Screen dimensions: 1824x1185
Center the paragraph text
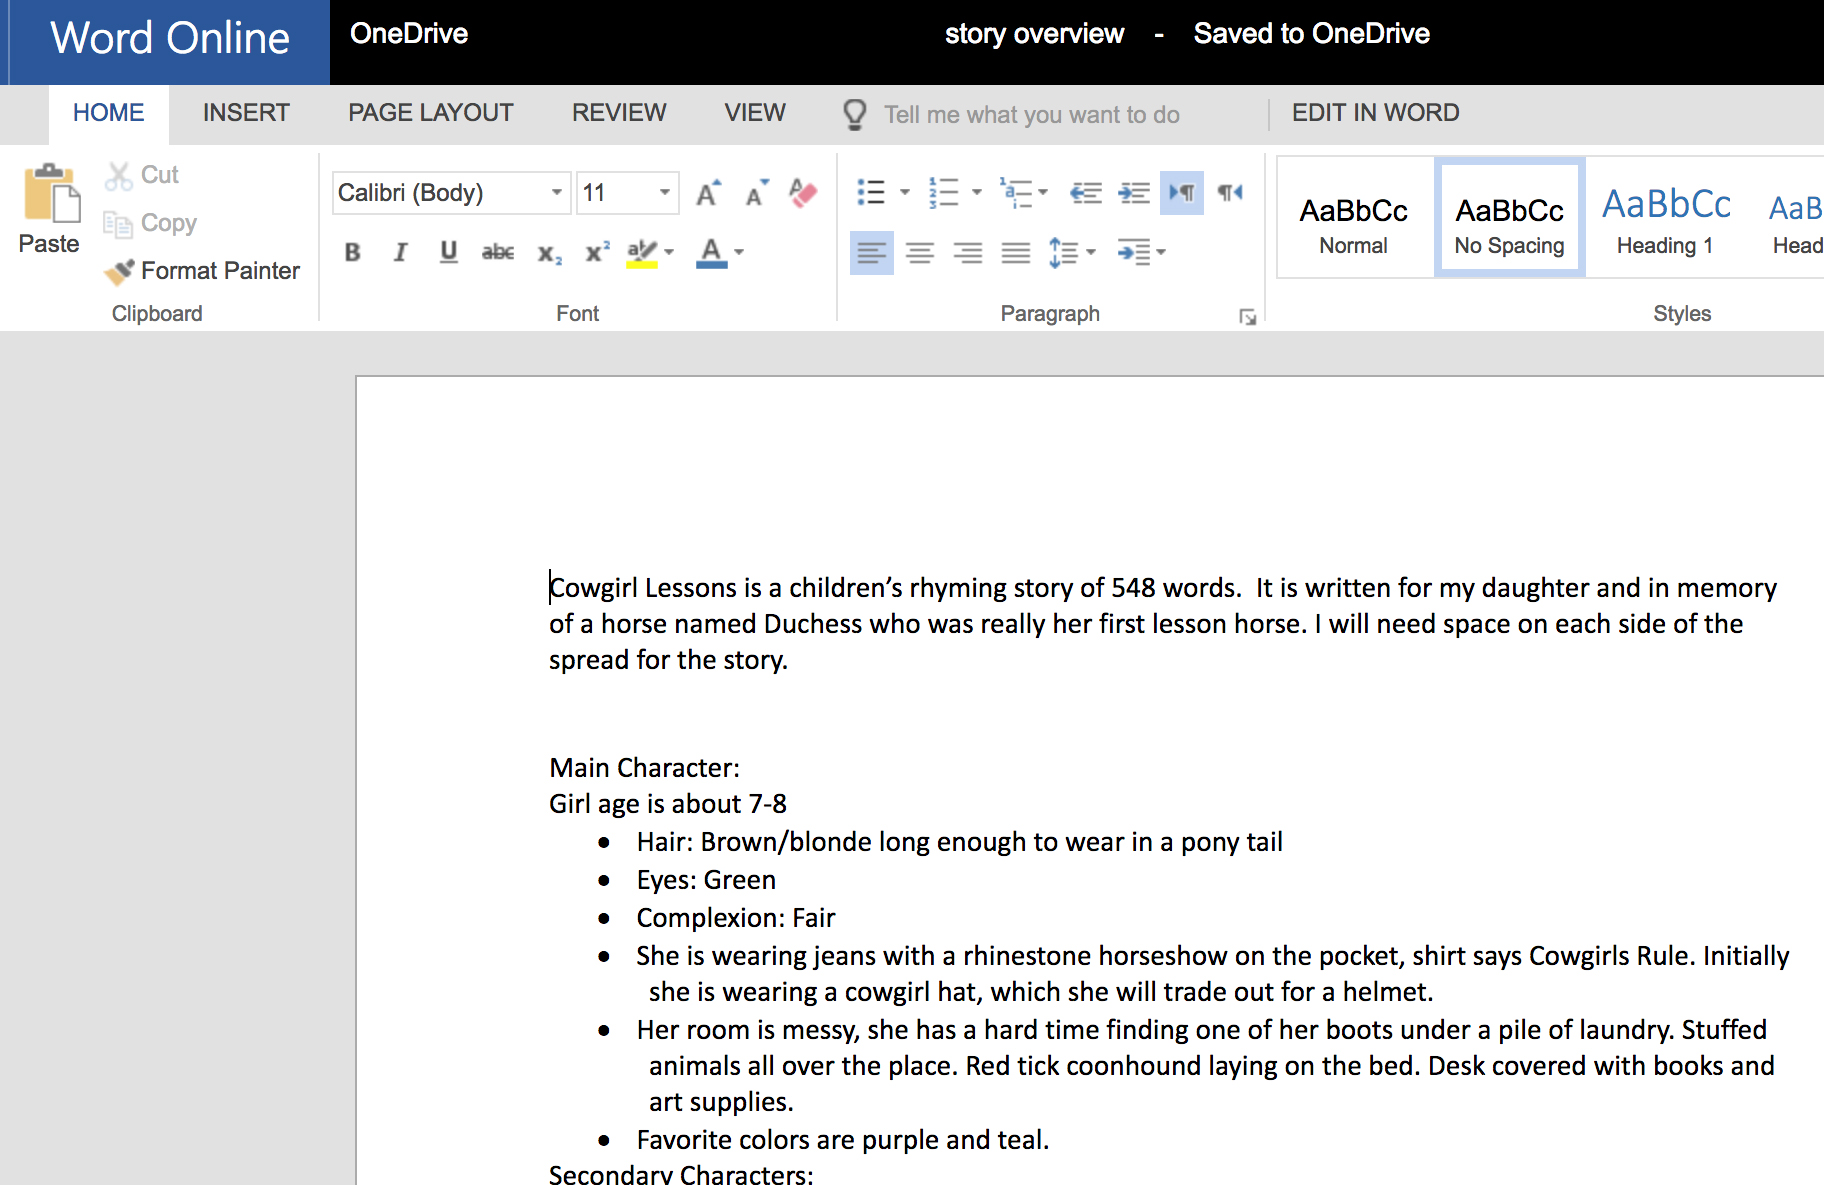pyautogui.click(x=920, y=252)
